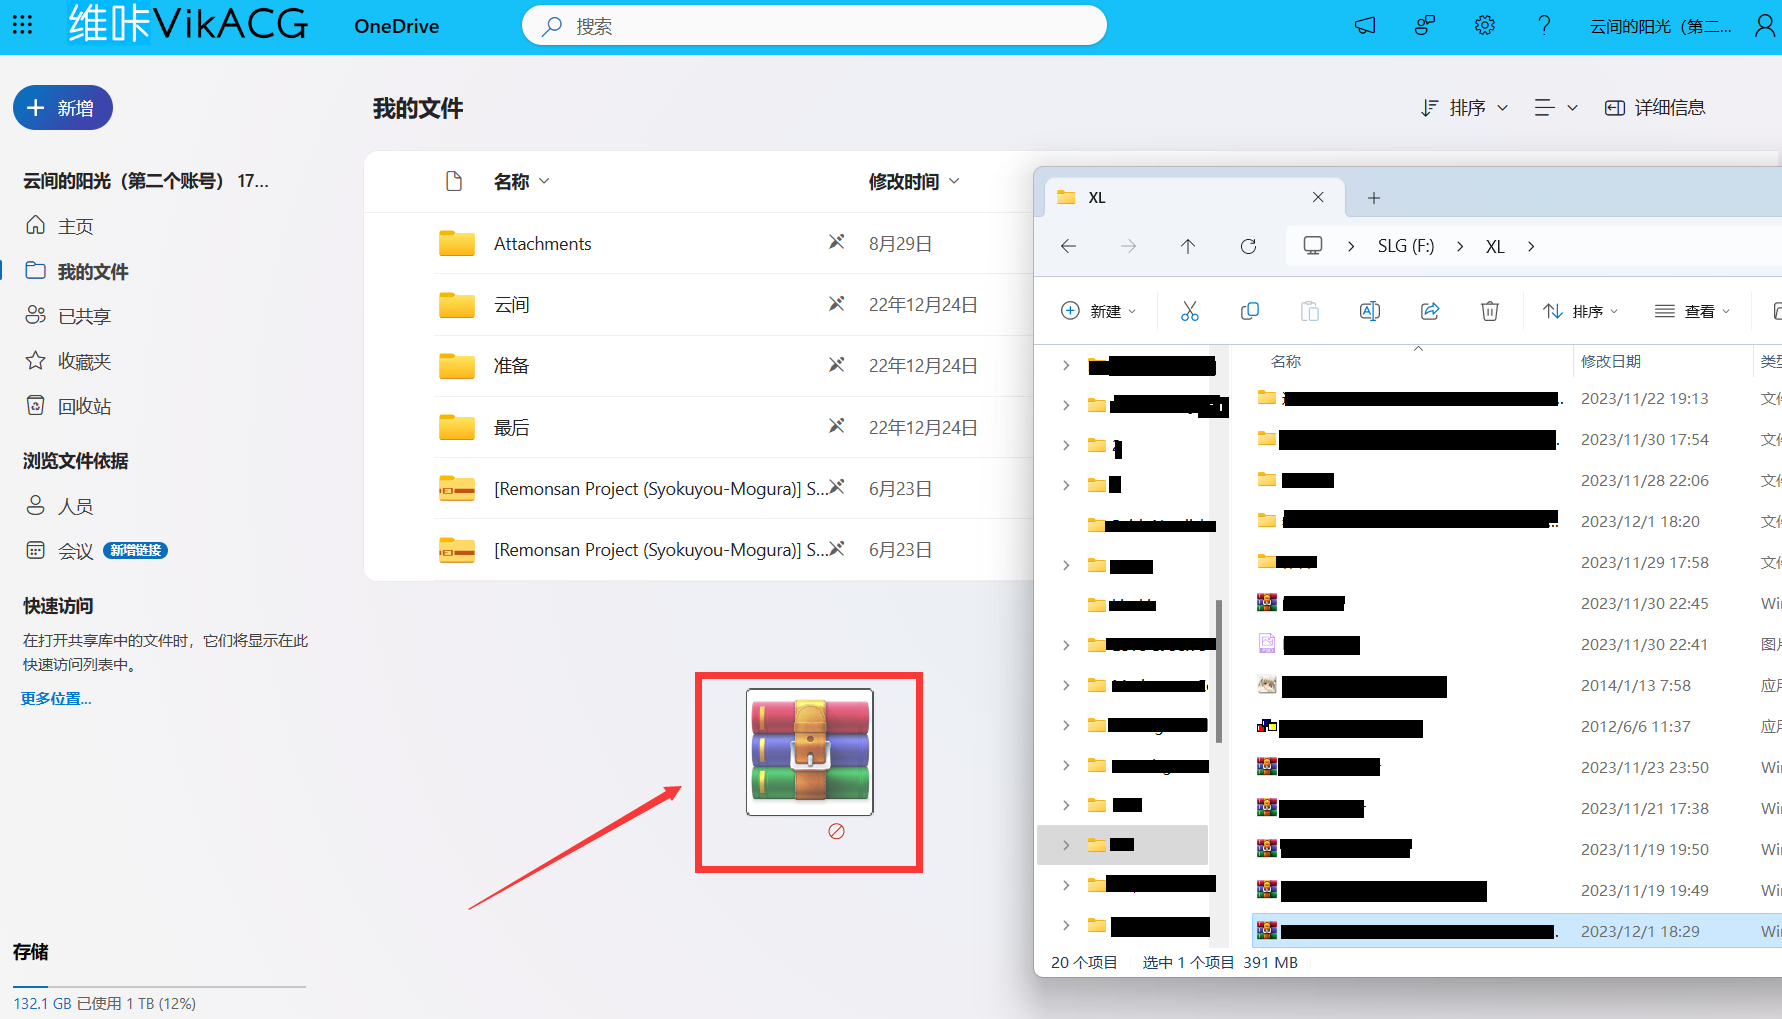Click the share icon in Explorer toolbar

tap(1430, 311)
